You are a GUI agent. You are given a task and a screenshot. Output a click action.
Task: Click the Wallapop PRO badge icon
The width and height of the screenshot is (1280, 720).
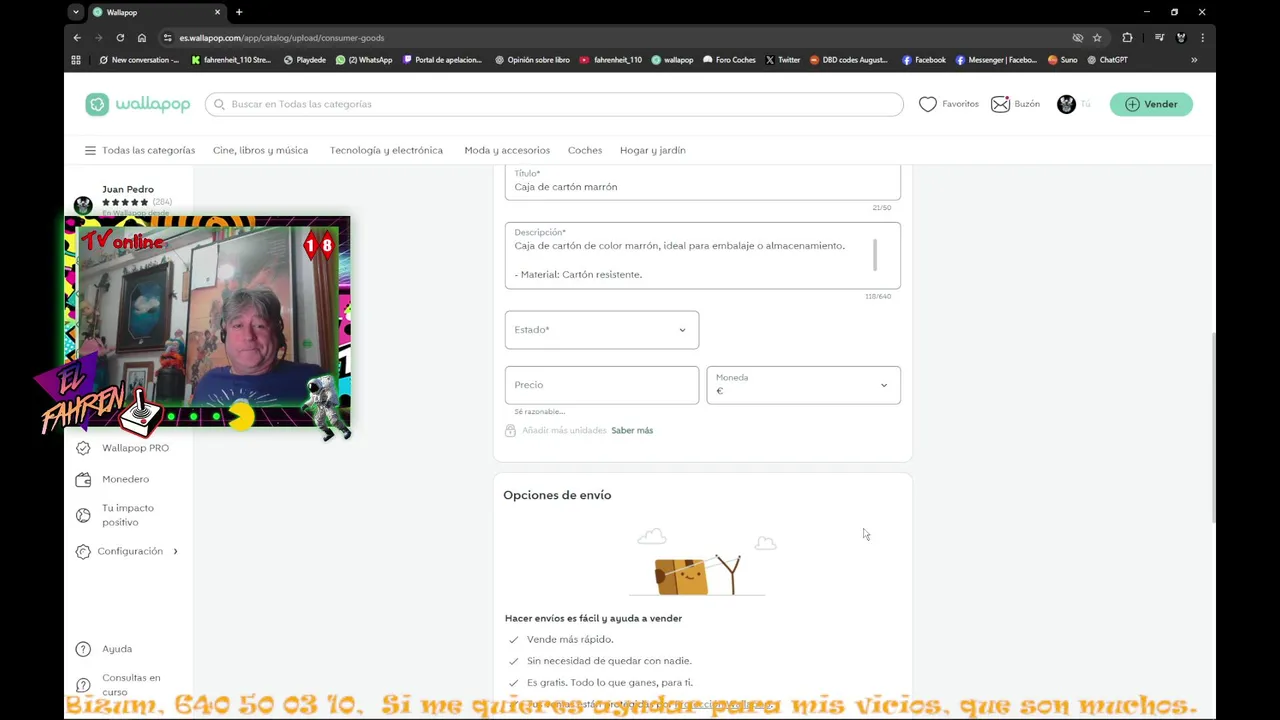[x=83, y=448]
